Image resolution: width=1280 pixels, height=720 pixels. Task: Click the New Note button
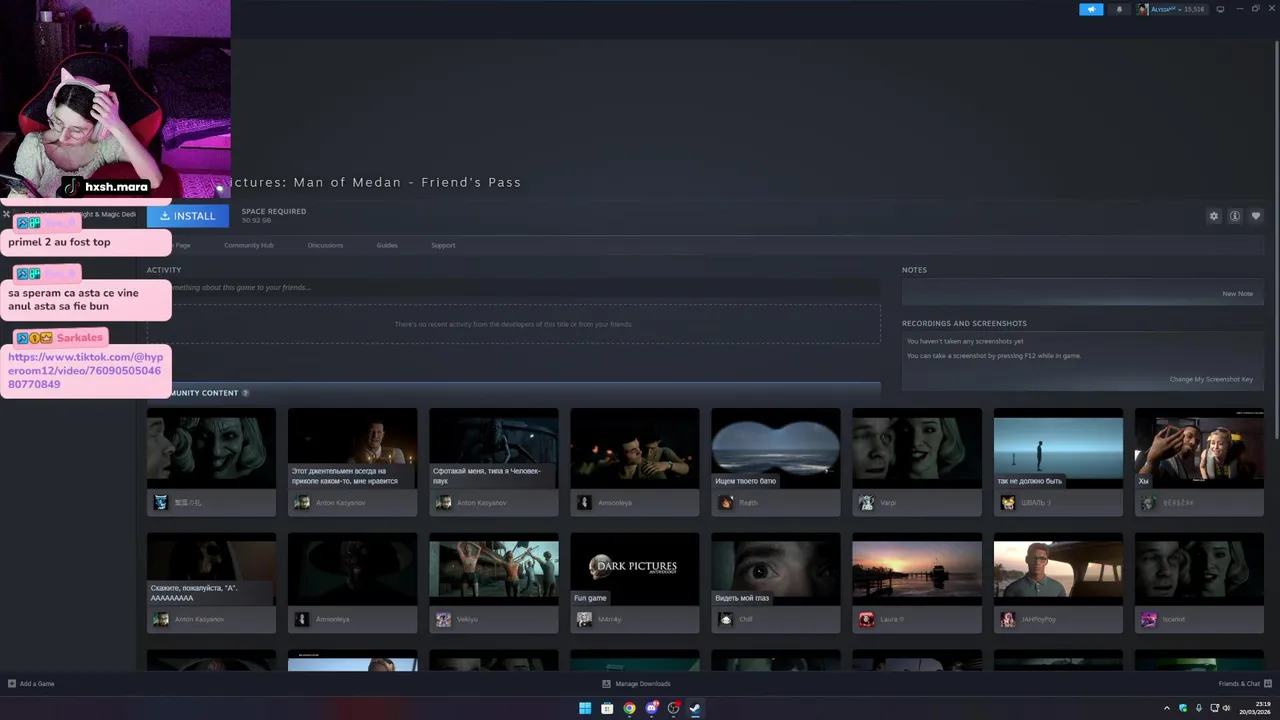[1237, 294]
